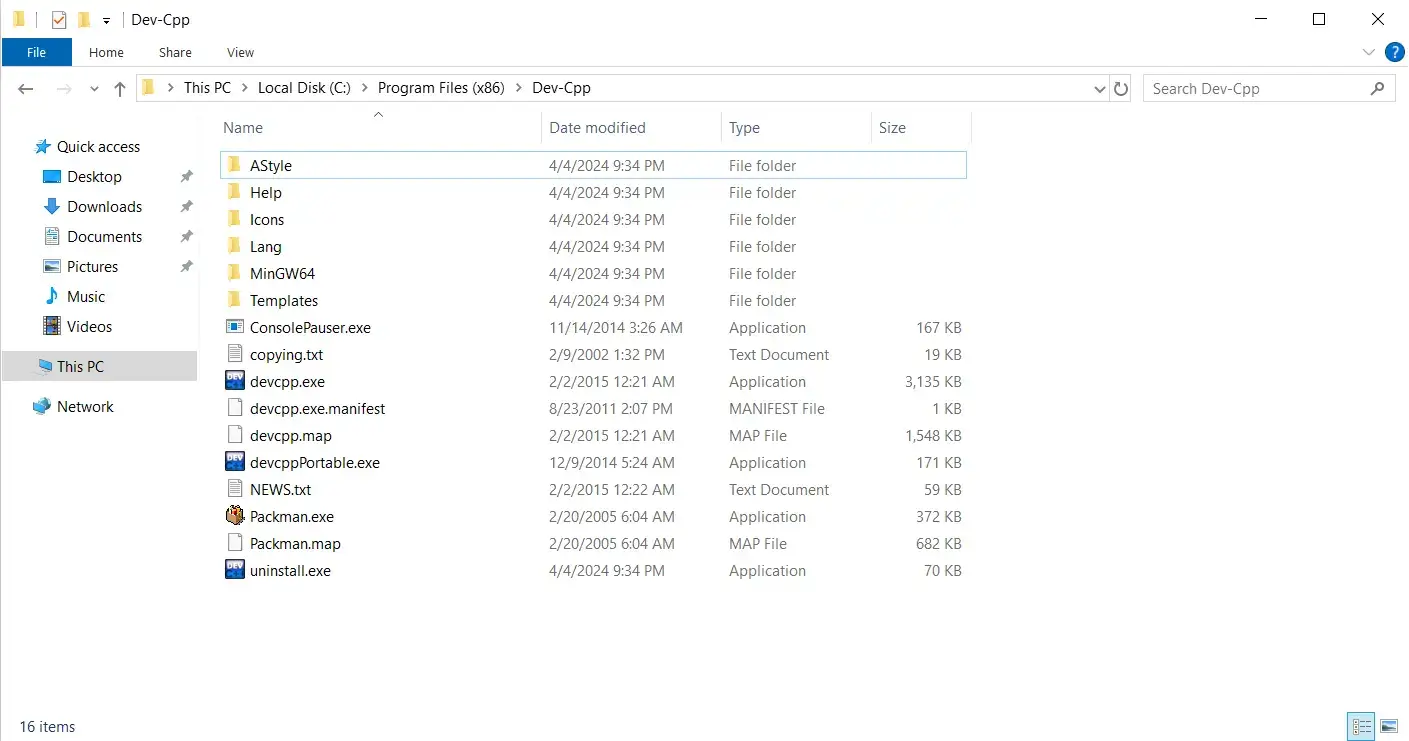This screenshot has width=1409, height=741.
Task: Select the AStyle folder icon
Action: [x=235, y=165]
